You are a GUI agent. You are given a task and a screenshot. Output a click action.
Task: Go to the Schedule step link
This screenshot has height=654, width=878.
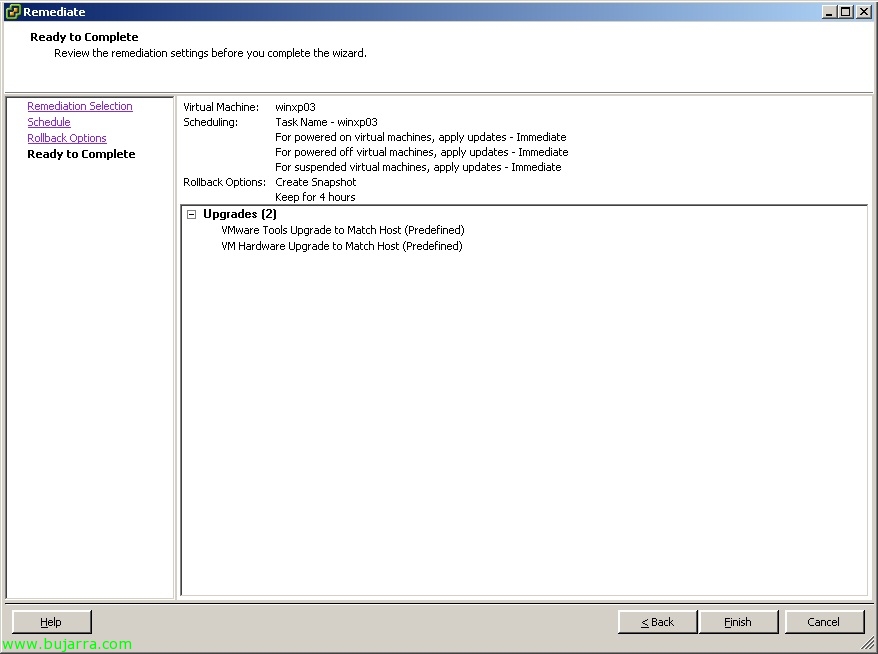[49, 122]
